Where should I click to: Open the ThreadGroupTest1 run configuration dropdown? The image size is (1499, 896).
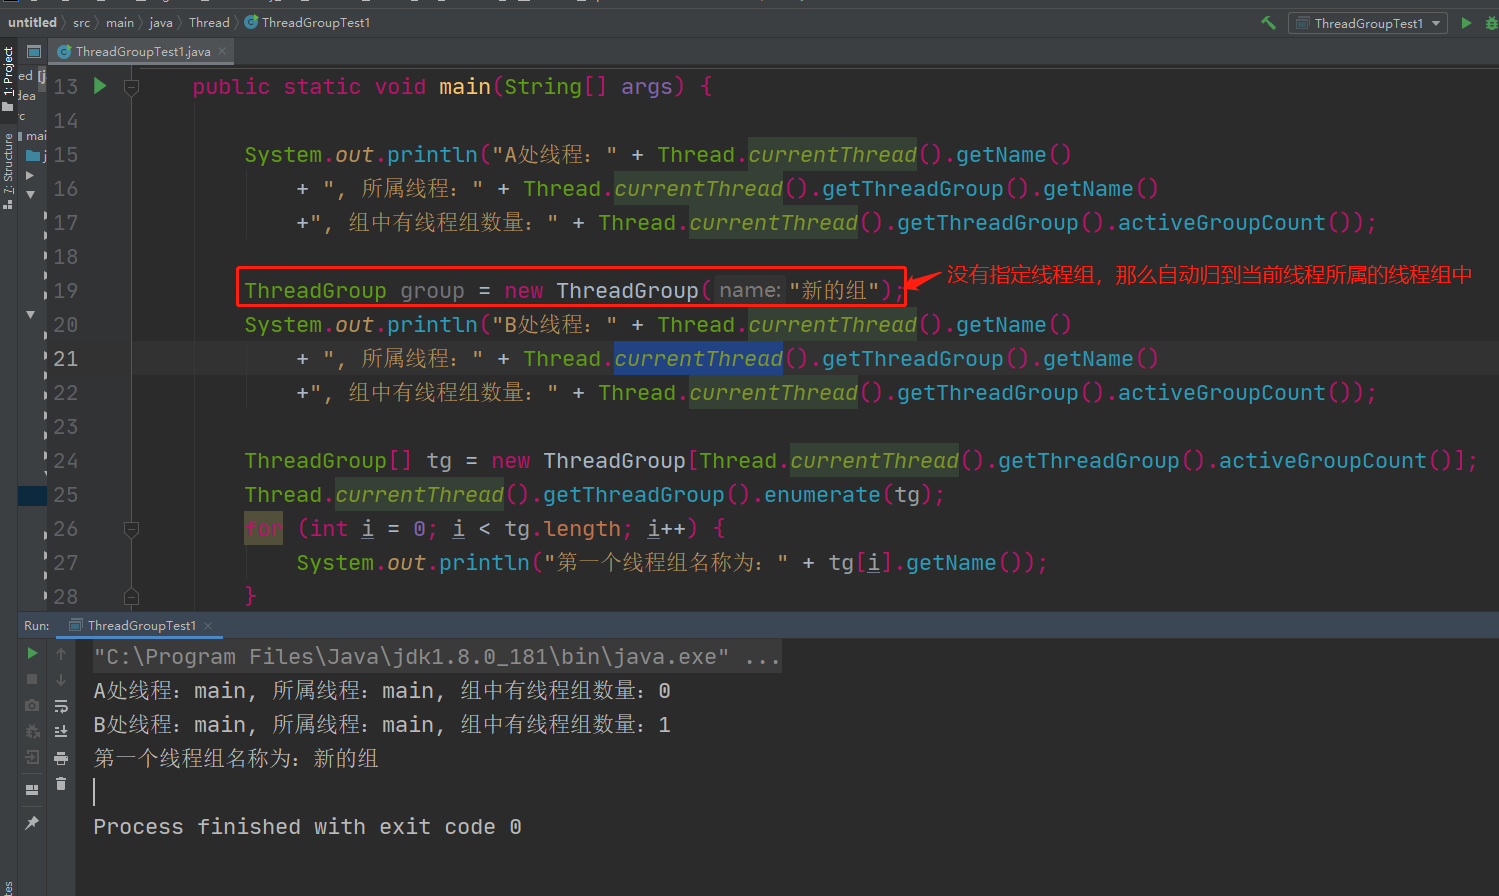coord(1368,23)
